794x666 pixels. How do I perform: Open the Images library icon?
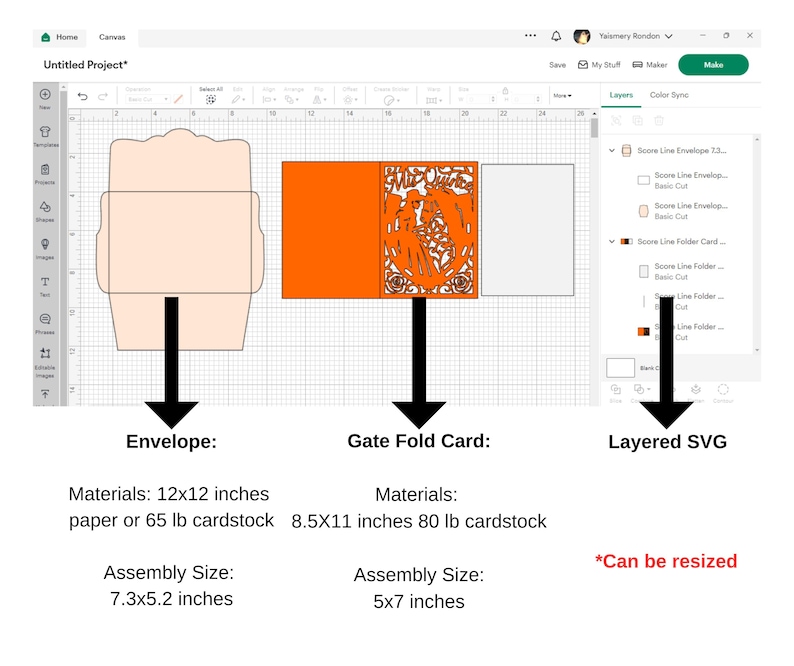tap(45, 248)
